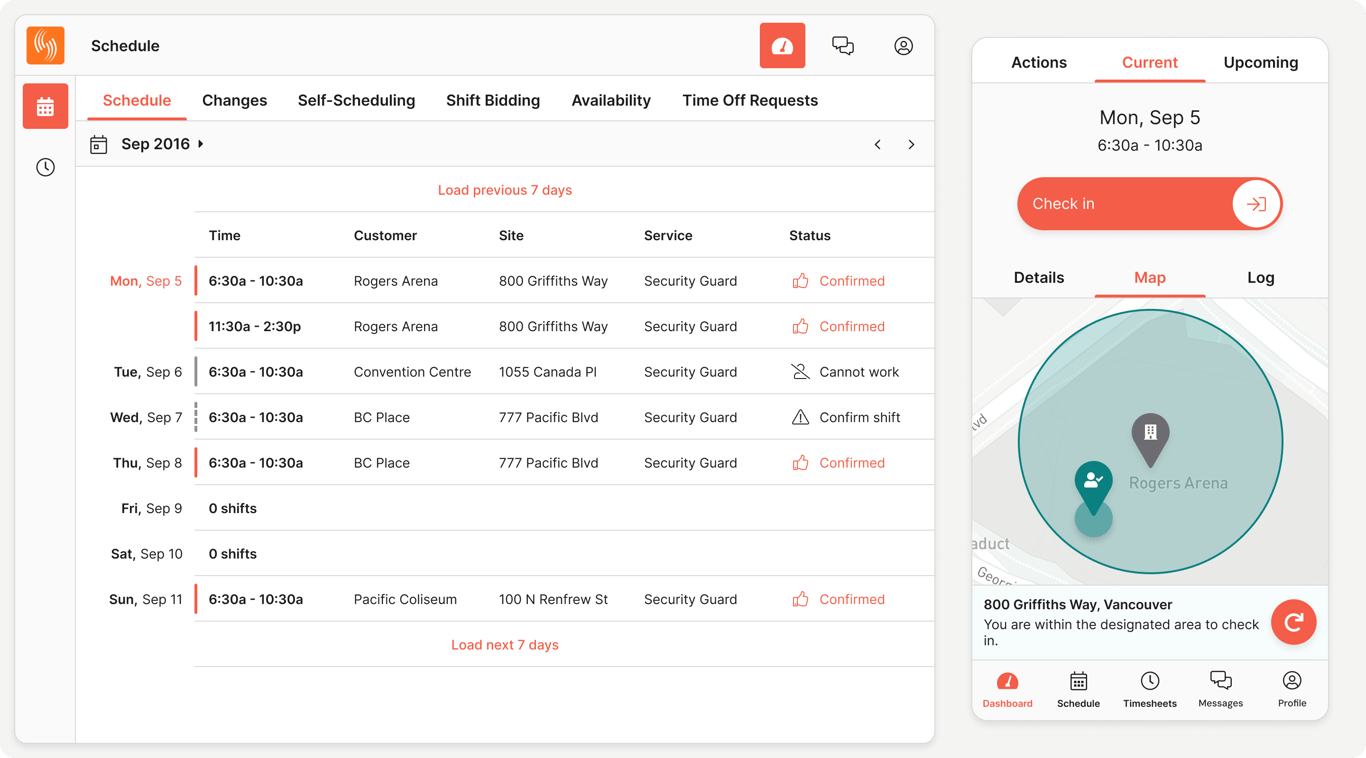This screenshot has width=1366, height=758.
Task: Open the Self-Scheduling tab
Action: point(356,100)
